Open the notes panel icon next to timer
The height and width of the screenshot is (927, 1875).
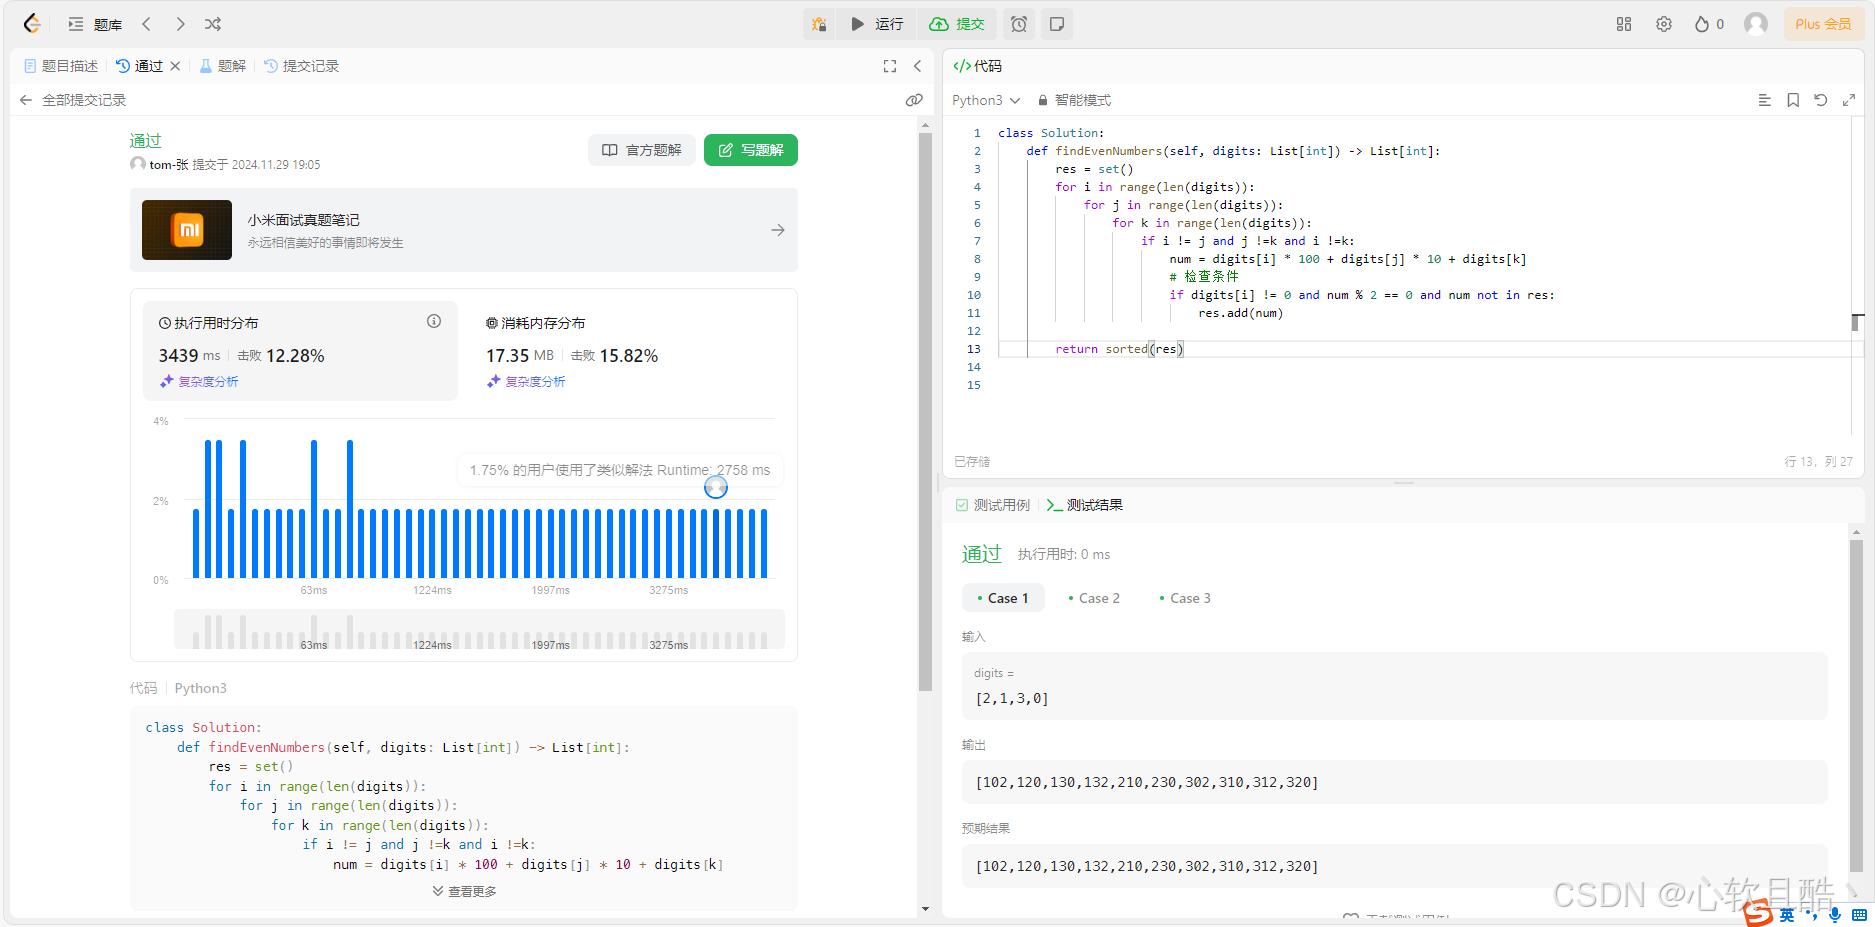pyautogui.click(x=1056, y=23)
